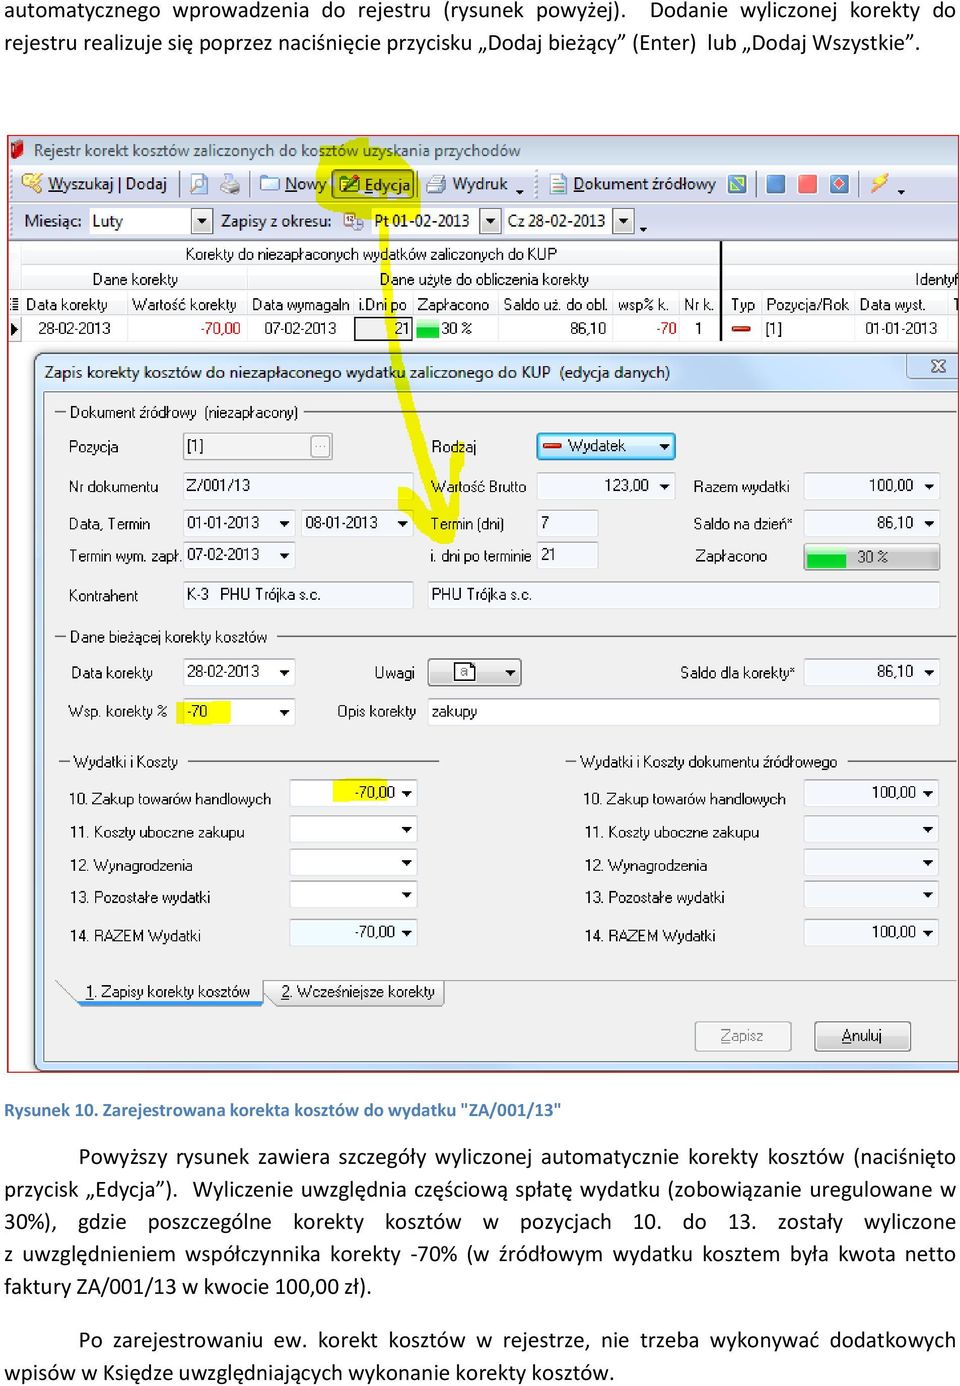Open print preview icon in toolbar
This screenshot has width=960, height=1386.
(x=199, y=184)
